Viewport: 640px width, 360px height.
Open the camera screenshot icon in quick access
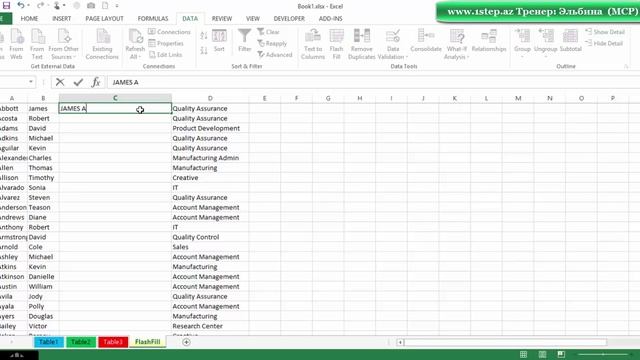pos(91,6)
